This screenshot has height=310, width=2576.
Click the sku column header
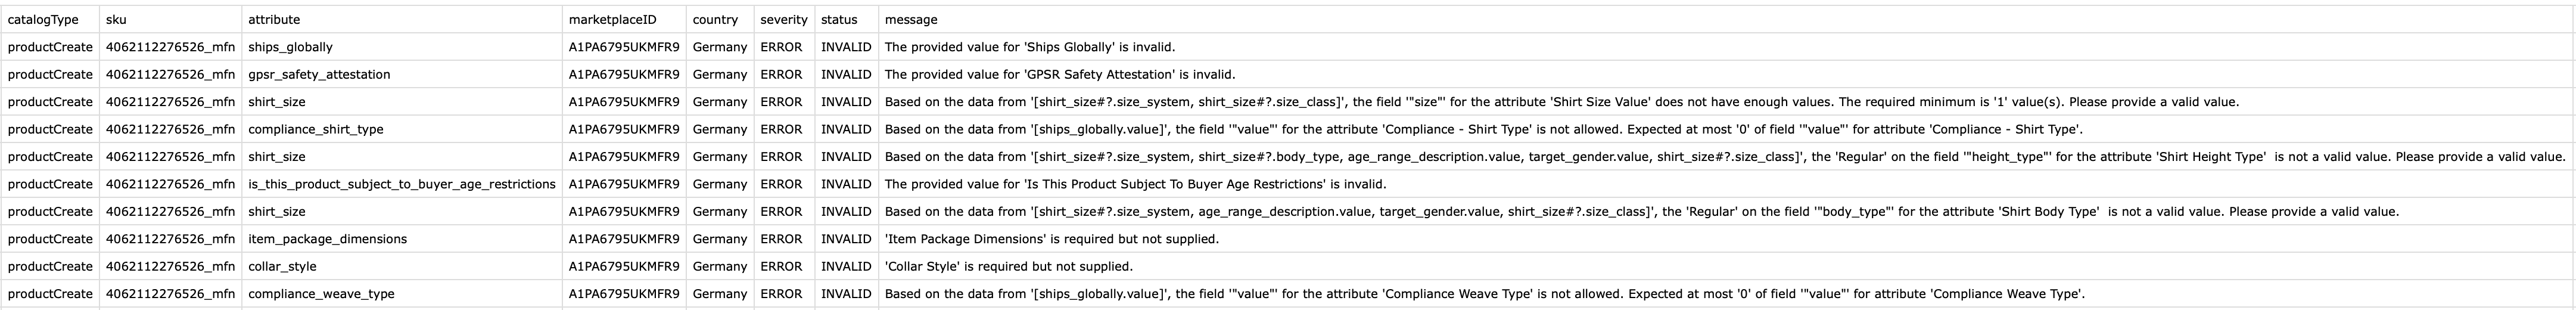point(116,20)
